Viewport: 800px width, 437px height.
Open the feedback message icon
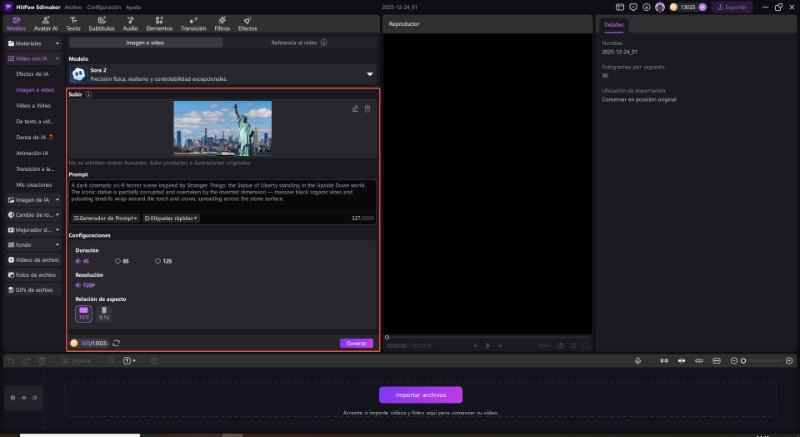(x=633, y=7)
